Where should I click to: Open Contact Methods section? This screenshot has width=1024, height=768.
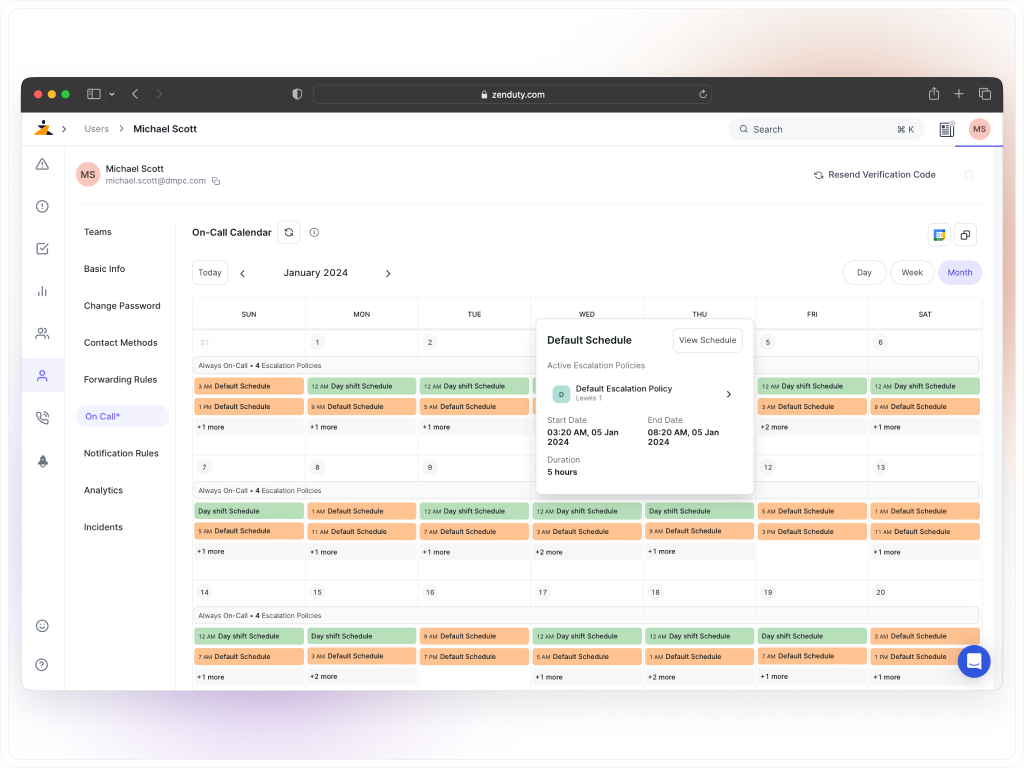(121, 342)
